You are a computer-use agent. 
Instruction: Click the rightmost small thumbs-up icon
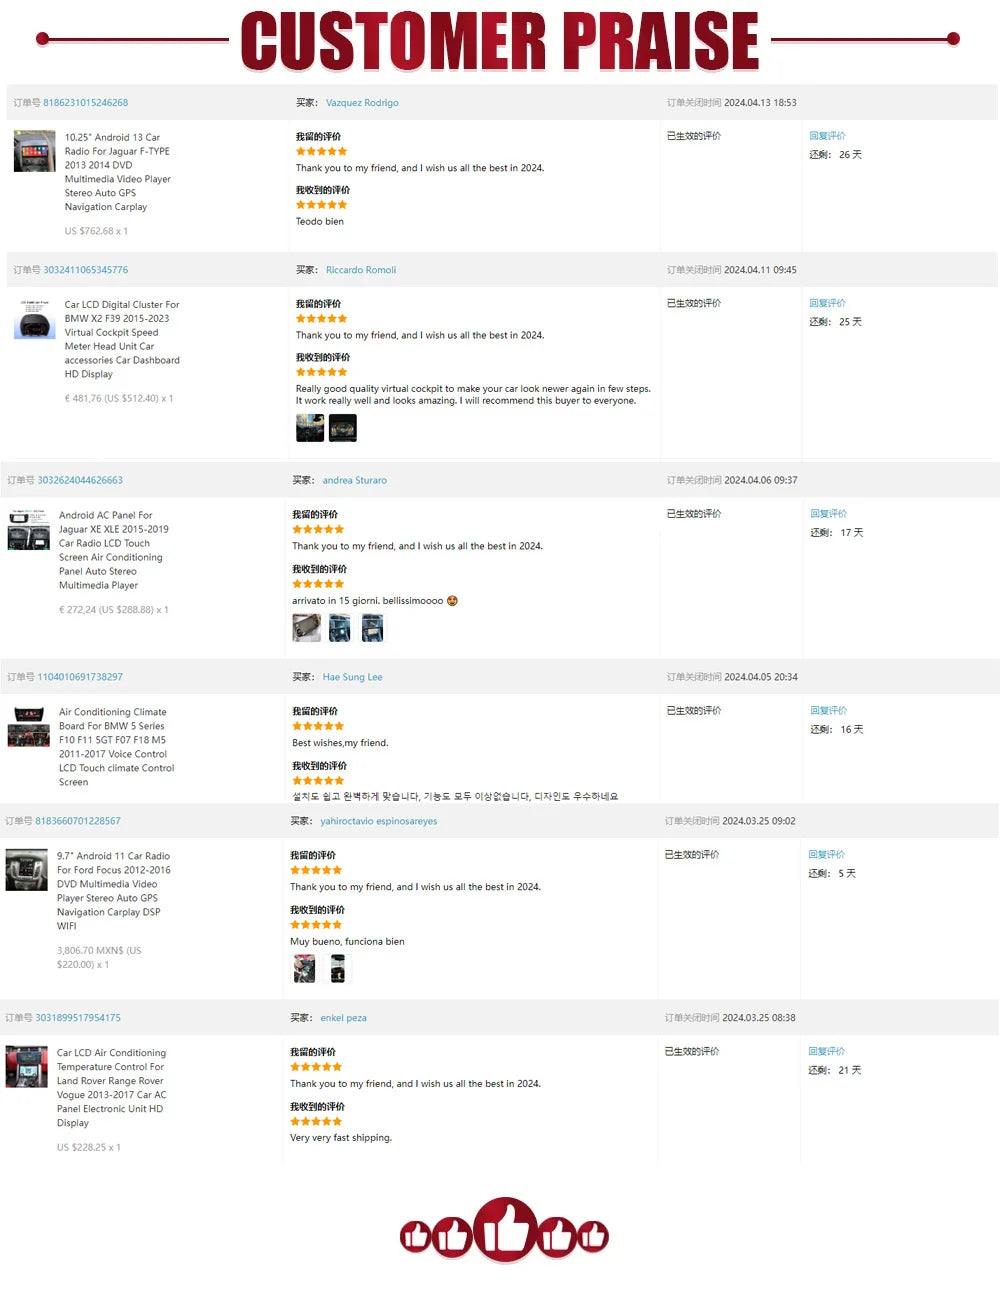[x=593, y=1236]
